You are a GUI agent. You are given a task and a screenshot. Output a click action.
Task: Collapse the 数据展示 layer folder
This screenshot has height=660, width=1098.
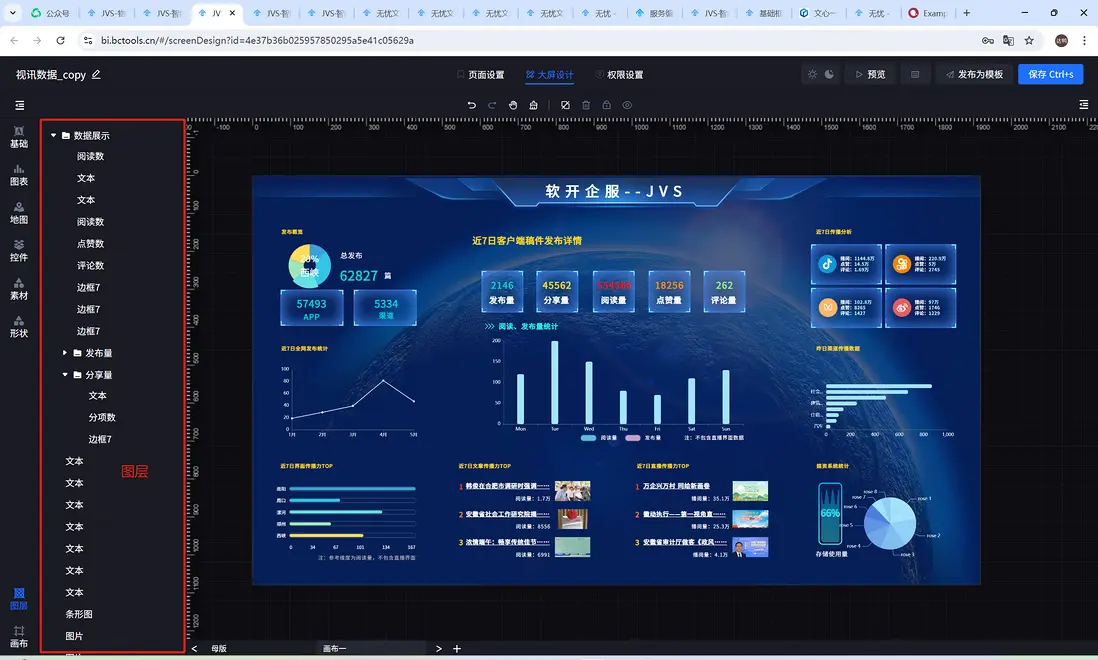tap(53, 135)
